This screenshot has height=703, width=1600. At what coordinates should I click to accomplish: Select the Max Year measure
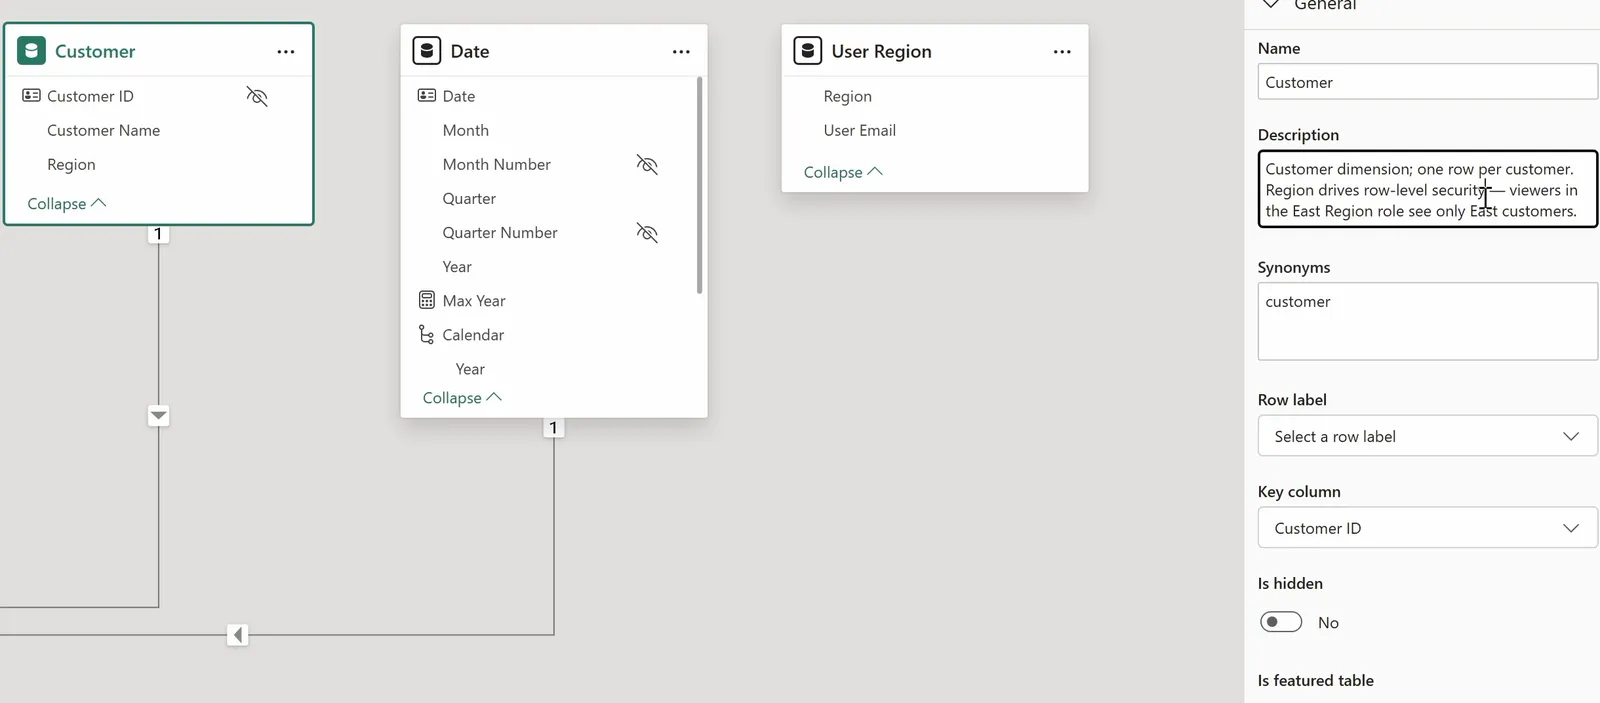pyautogui.click(x=474, y=300)
